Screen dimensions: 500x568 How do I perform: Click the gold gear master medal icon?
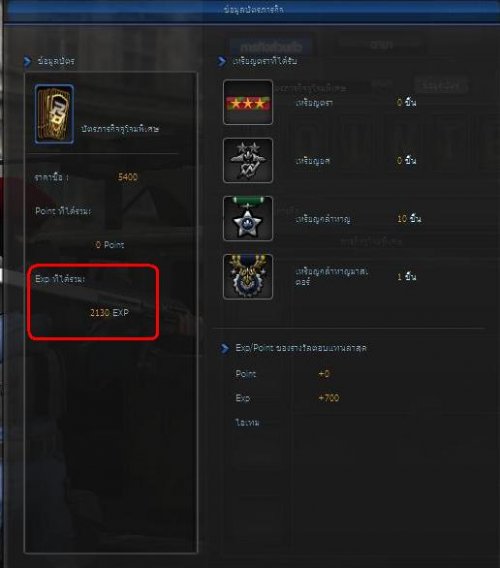click(x=248, y=277)
